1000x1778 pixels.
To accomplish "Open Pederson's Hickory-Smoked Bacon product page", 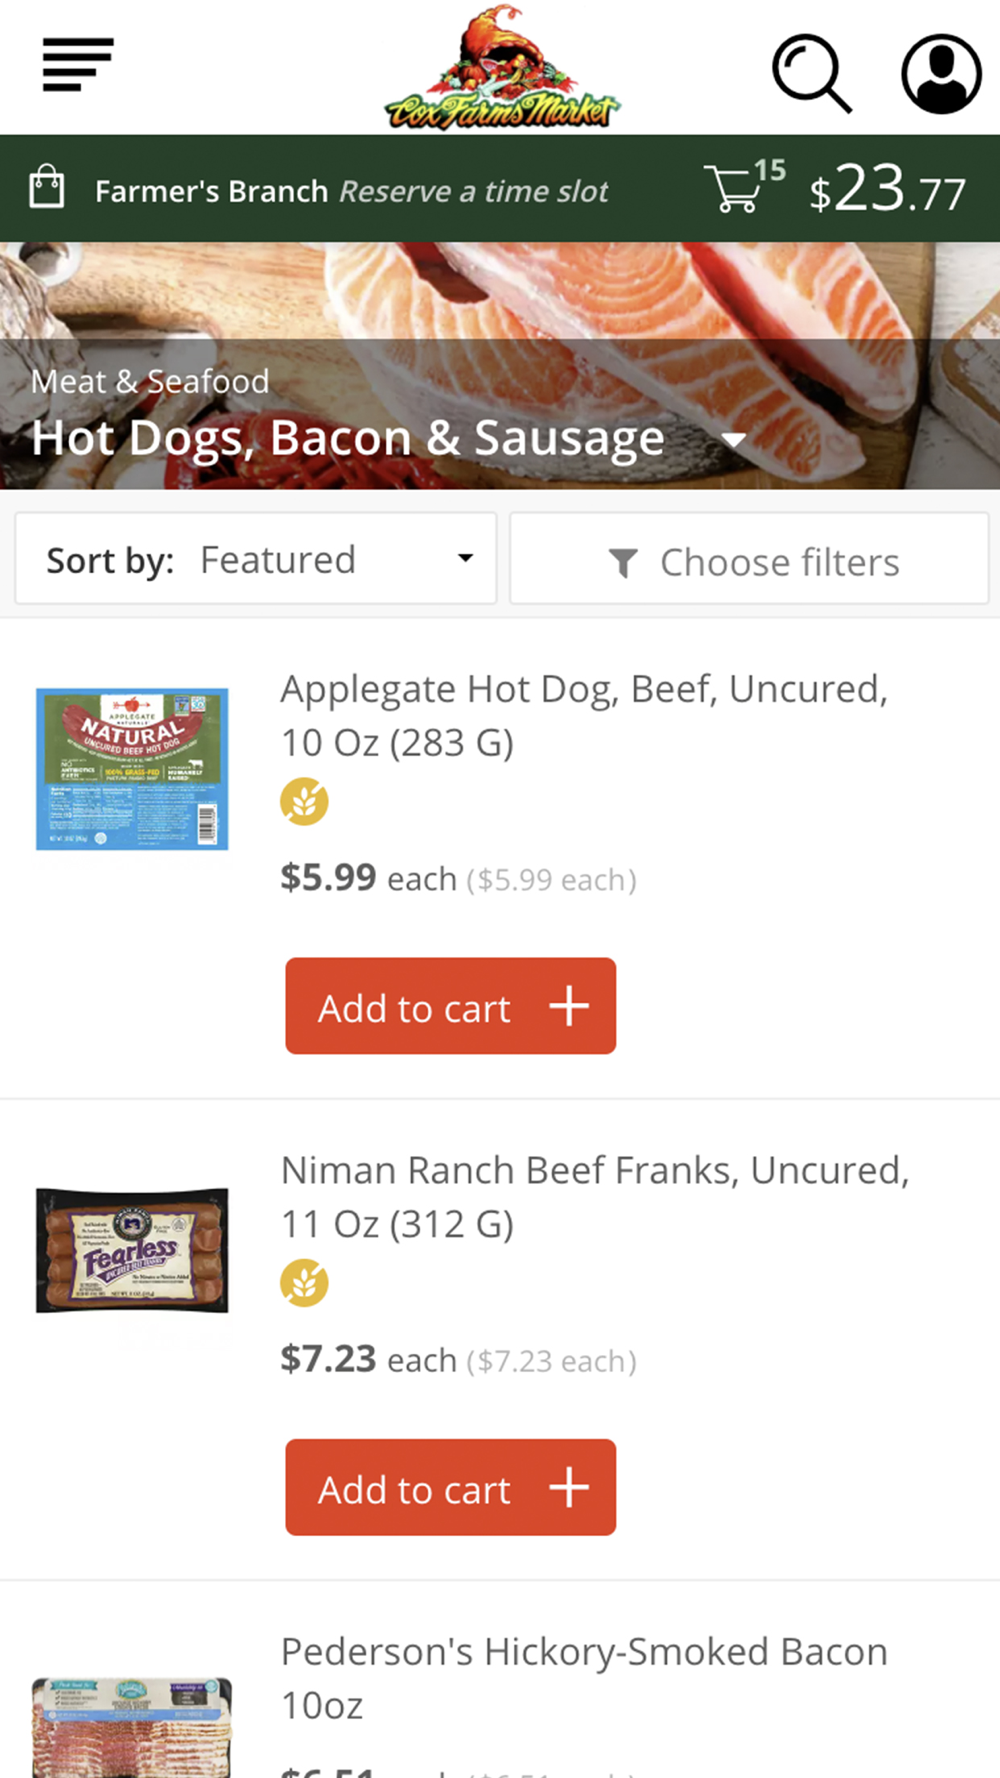I will [x=584, y=1677].
